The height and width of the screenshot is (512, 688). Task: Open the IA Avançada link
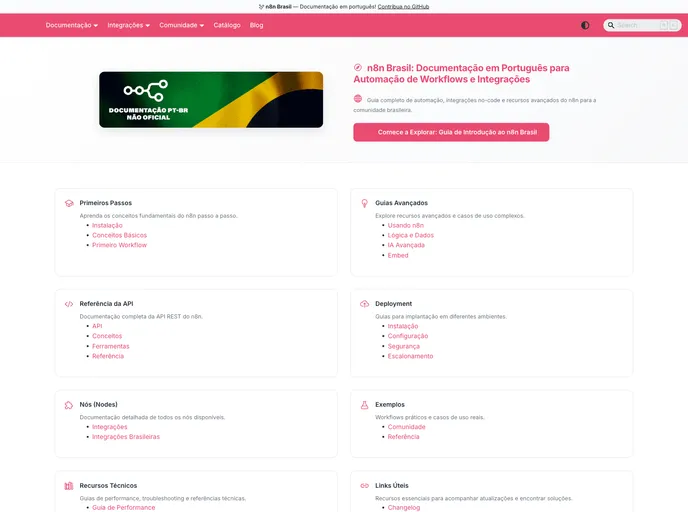click(406, 245)
